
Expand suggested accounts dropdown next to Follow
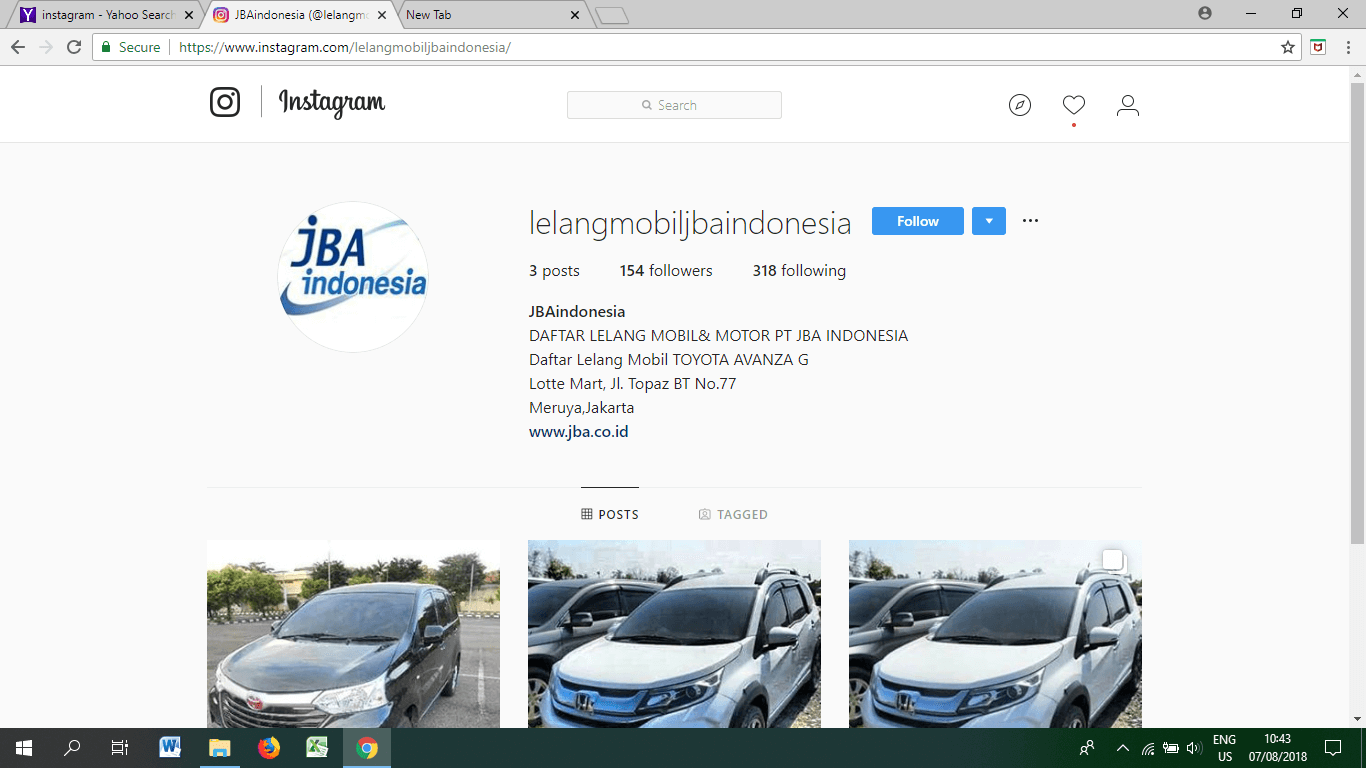coord(989,221)
